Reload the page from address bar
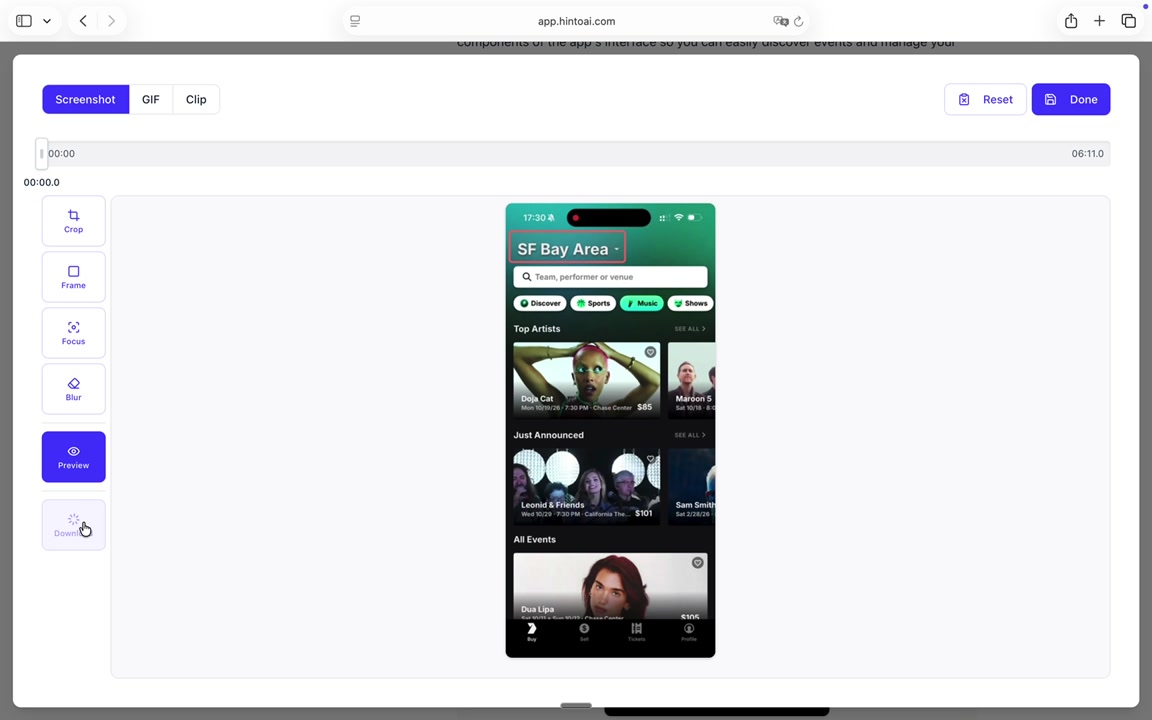Viewport: 1152px width, 720px height. pyautogui.click(x=798, y=21)
